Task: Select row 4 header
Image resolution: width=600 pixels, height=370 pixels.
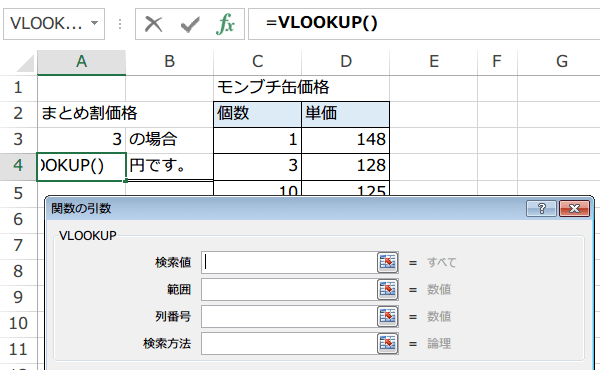Action: click(18, 166)
